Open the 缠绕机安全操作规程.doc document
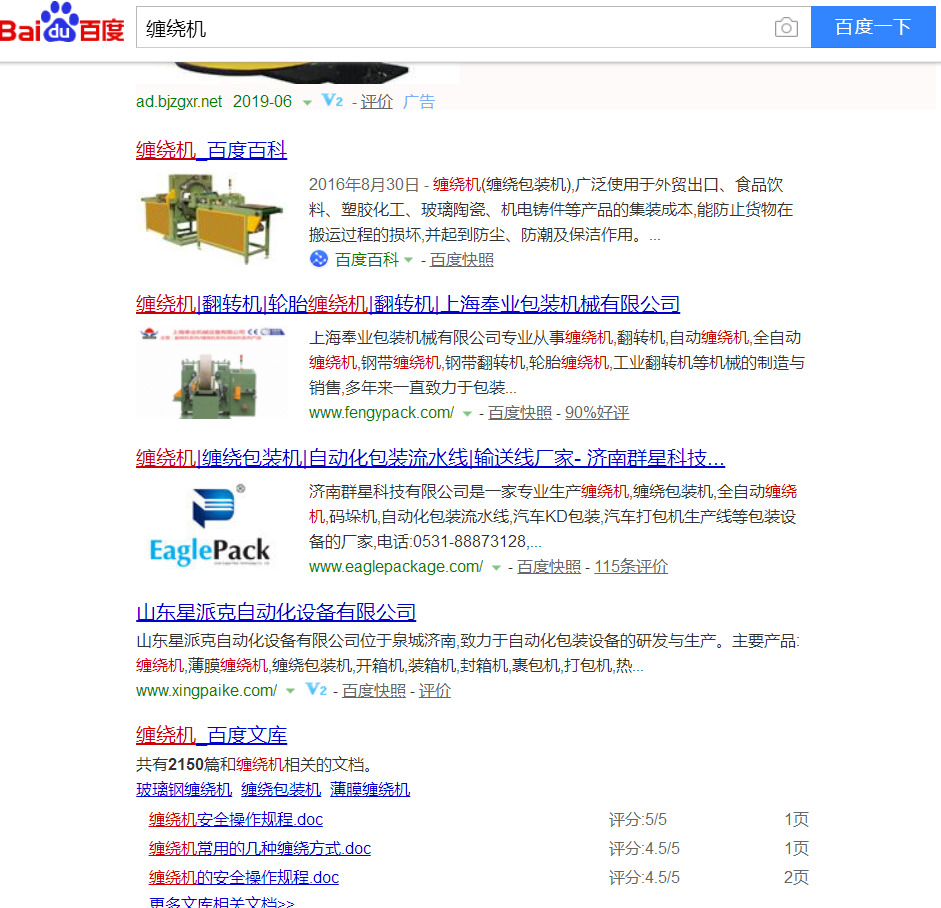 click(236, 819)
